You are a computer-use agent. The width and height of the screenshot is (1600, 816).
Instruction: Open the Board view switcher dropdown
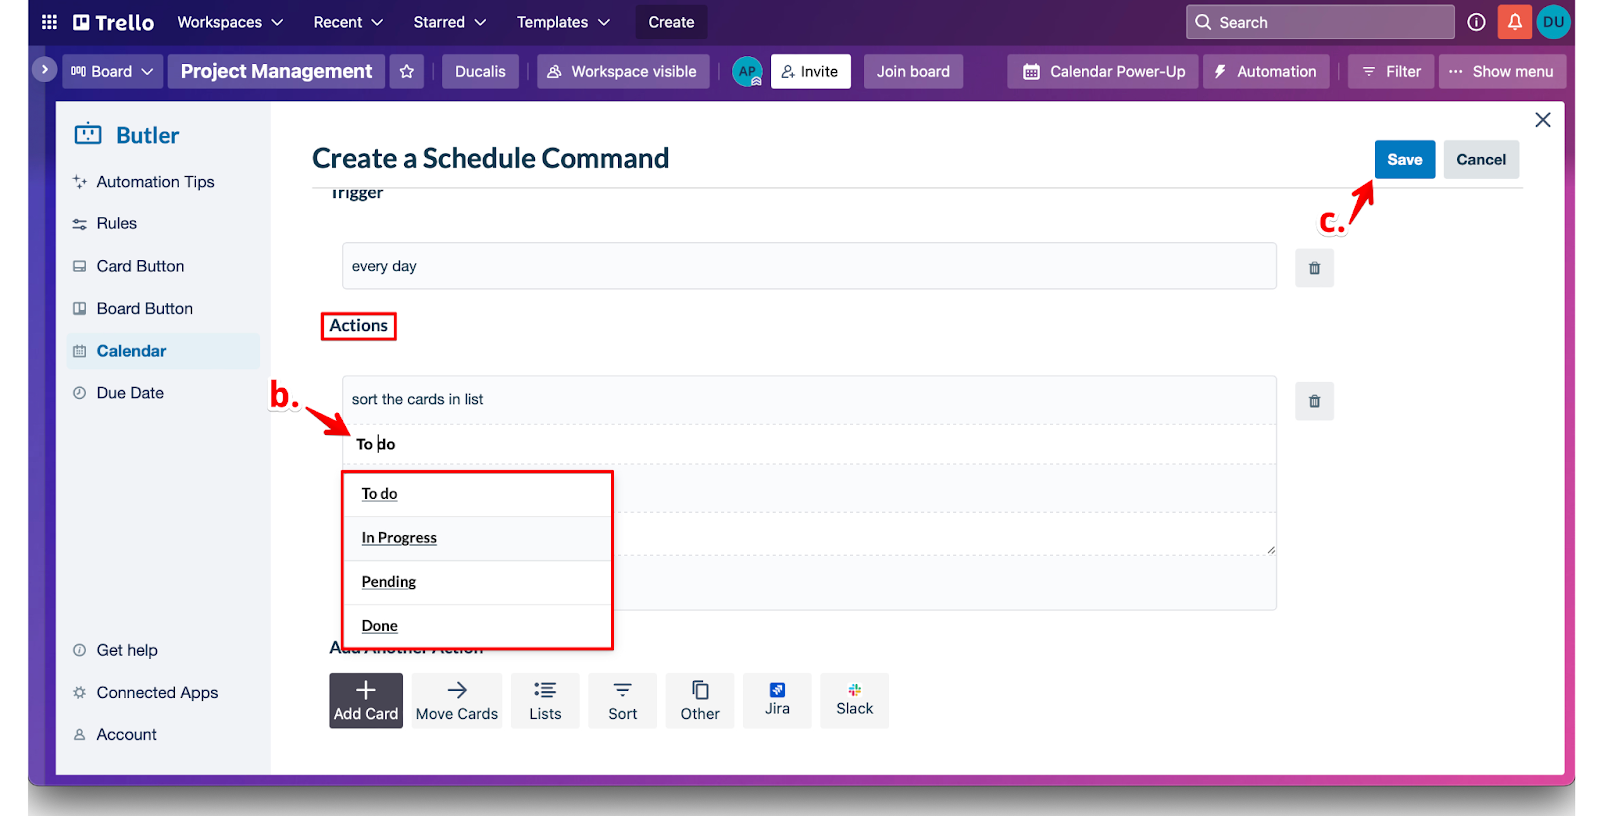[x=111, y=72]
